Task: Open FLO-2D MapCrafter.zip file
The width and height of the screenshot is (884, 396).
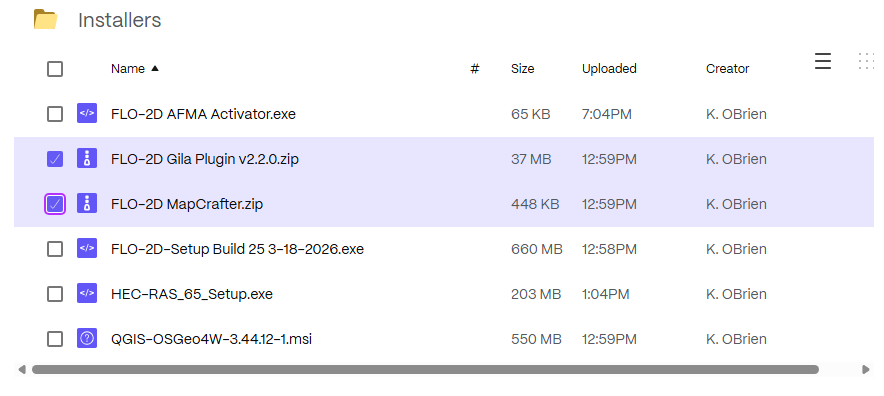Action: click(187, 204)
